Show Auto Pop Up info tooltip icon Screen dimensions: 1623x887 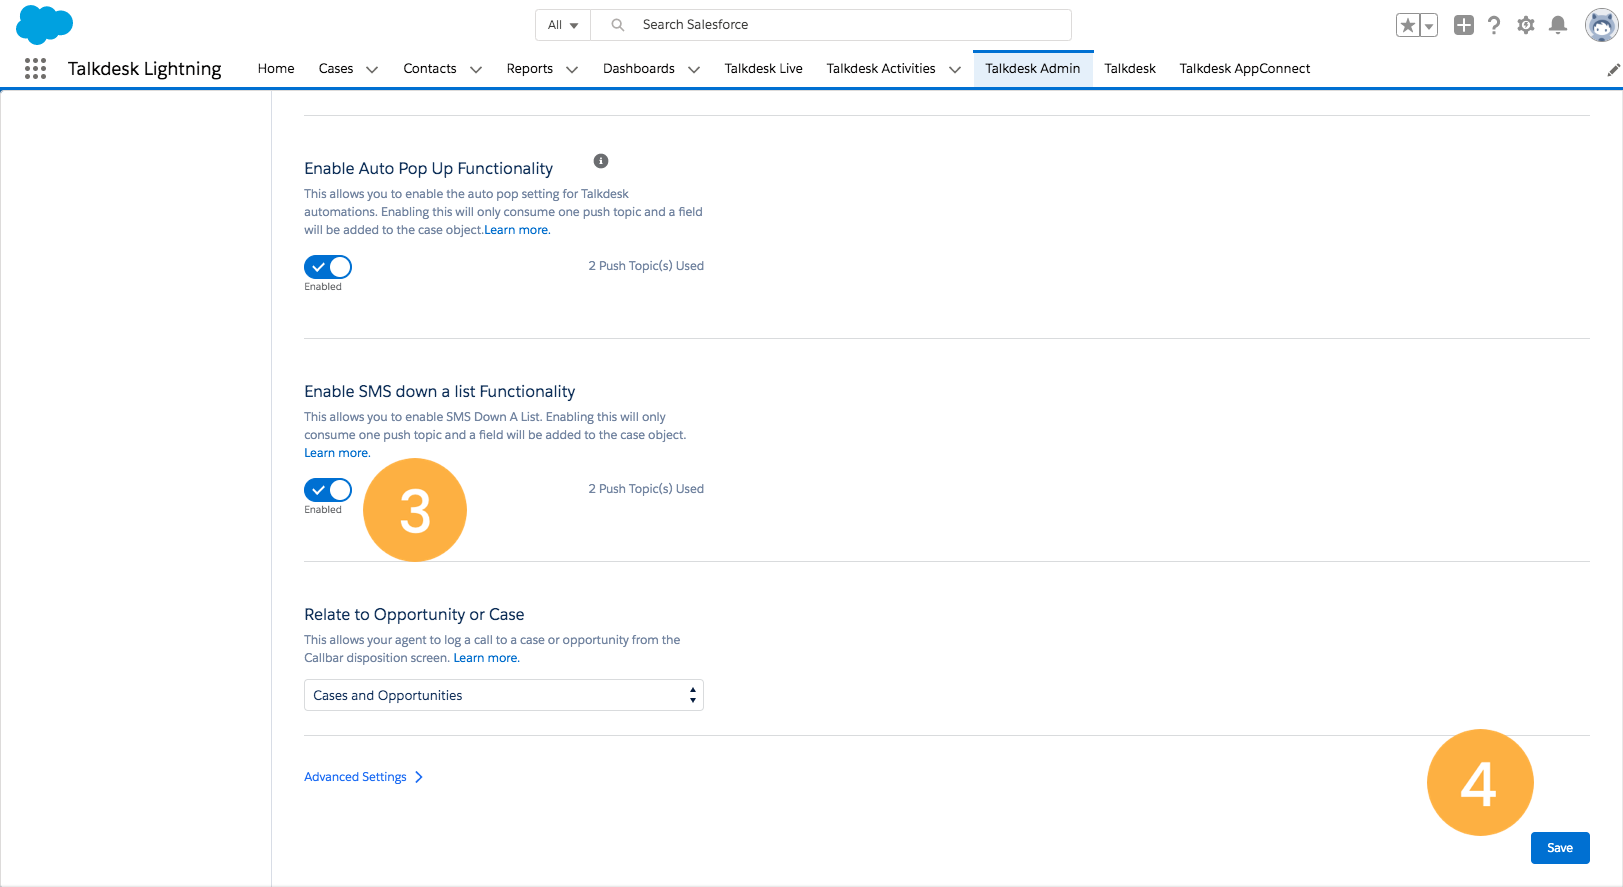click(601, 161)
